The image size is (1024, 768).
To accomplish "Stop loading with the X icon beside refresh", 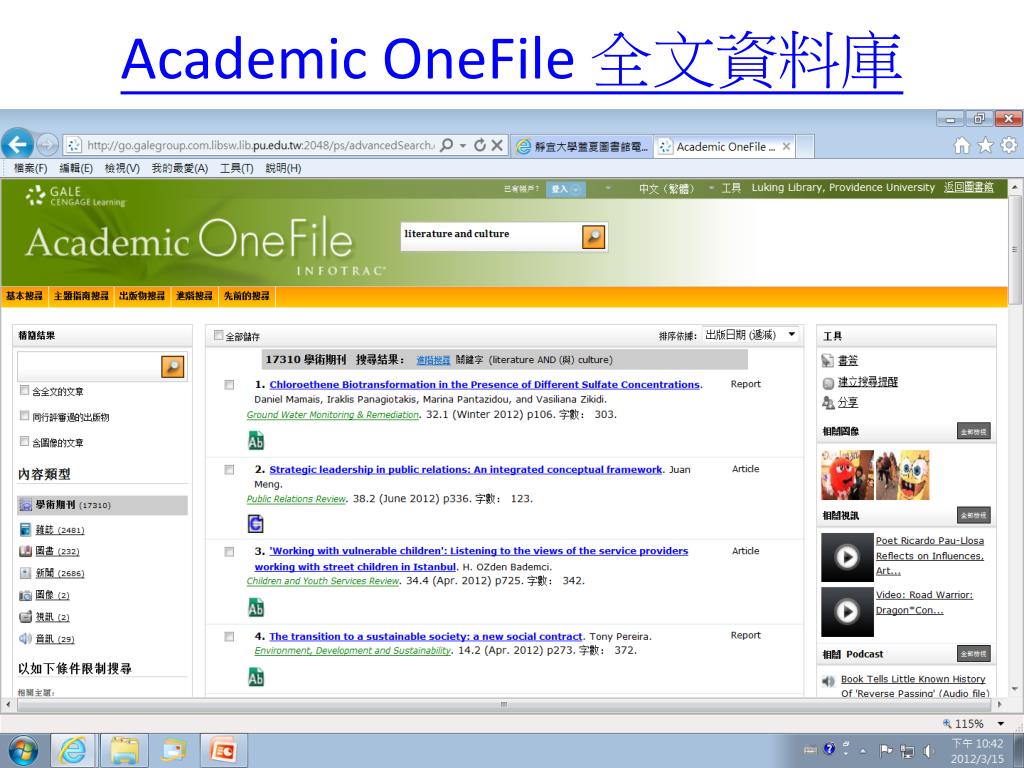I will click(x=497, y=145).
